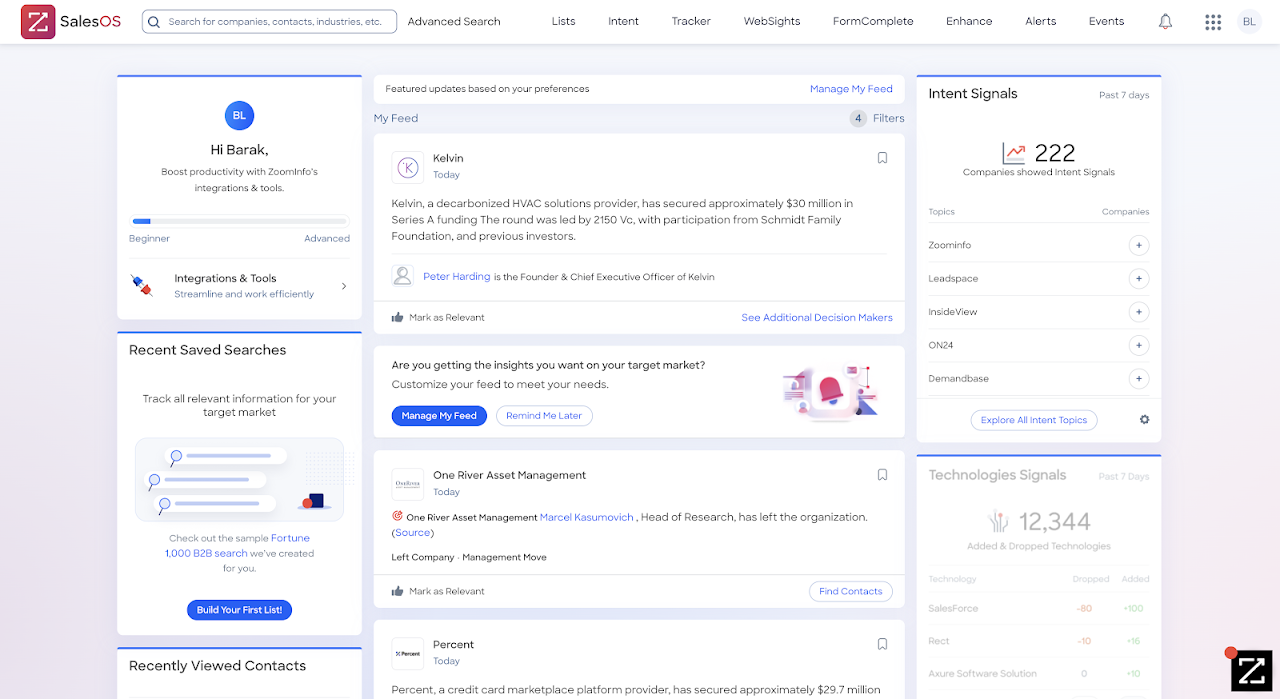Click See Additional Decision Makers
This screenshot has height=699, width=1280.
(x=817, y=317)
